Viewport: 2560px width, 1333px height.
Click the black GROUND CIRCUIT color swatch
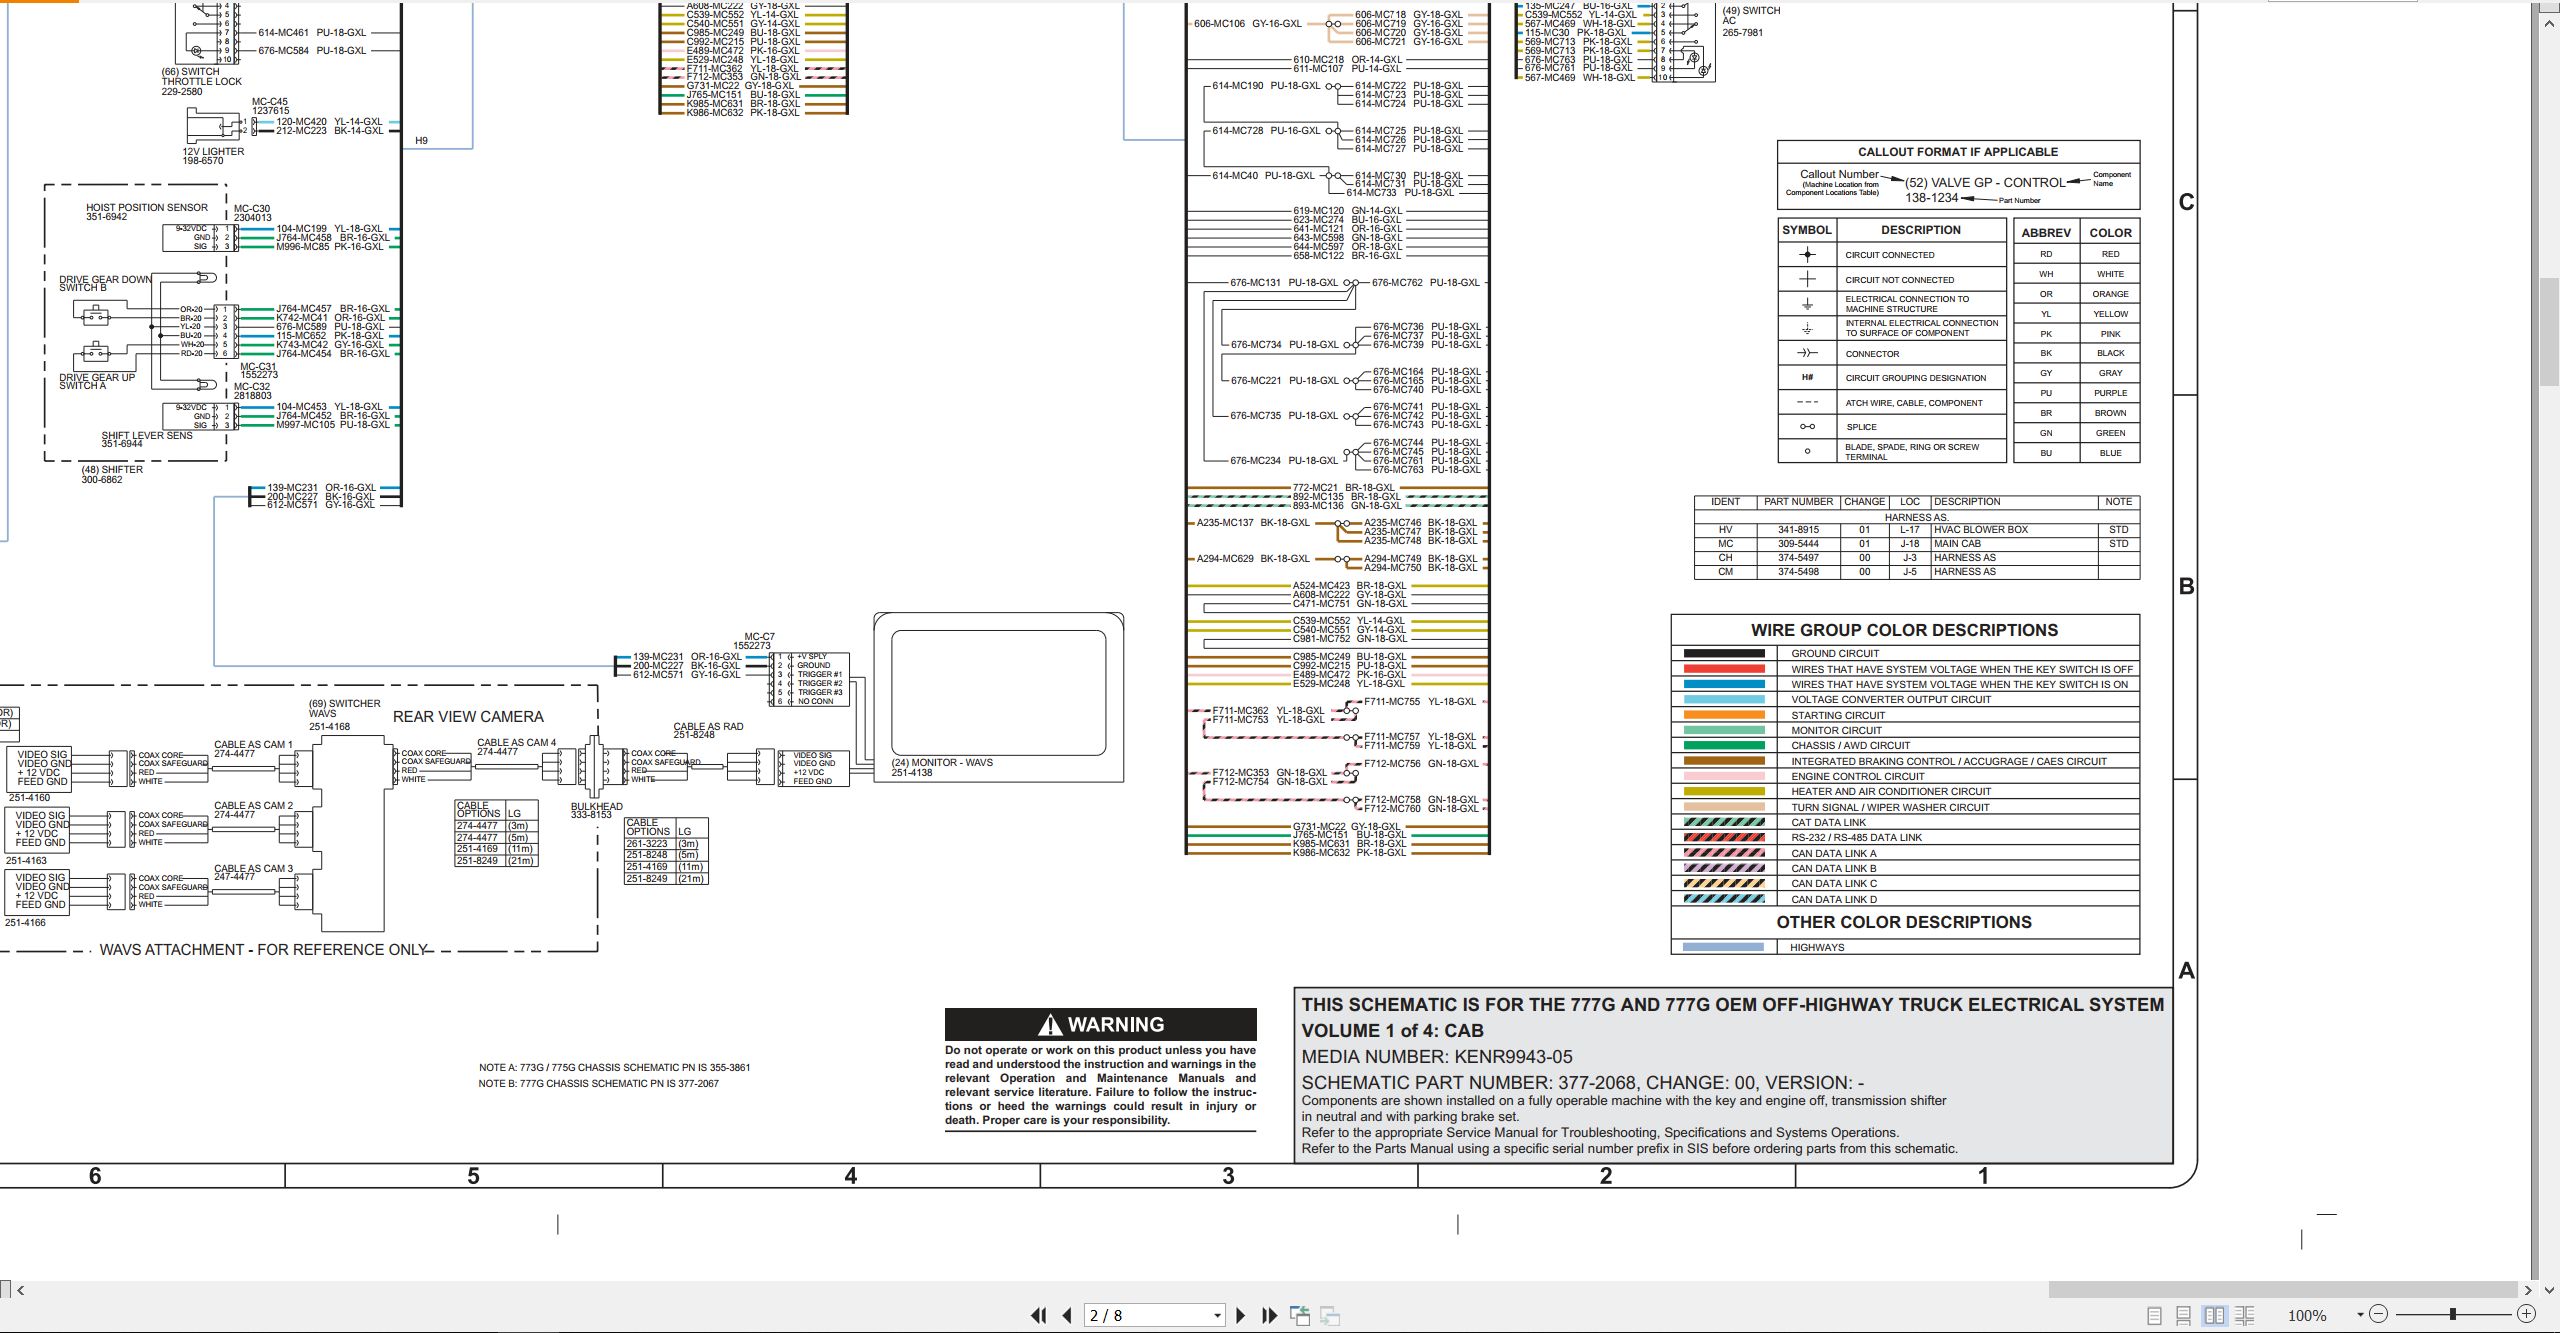(1724, 653)
